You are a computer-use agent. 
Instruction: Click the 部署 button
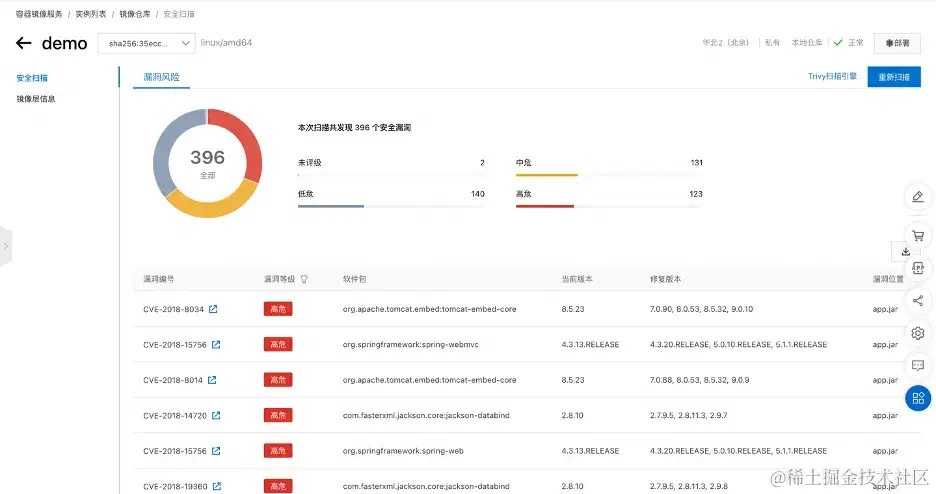pos(897,43)
